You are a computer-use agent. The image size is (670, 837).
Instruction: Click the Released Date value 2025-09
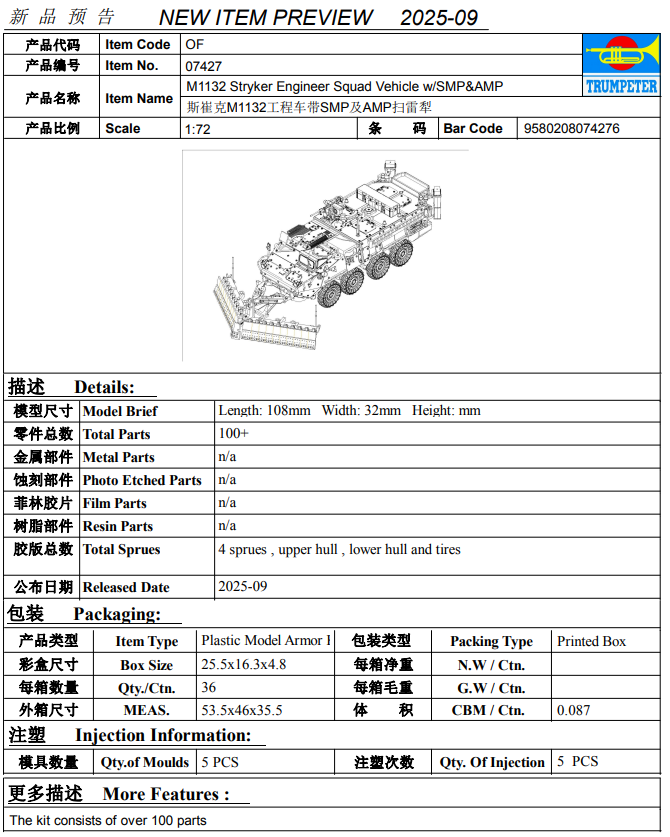[x=242, y=586]
